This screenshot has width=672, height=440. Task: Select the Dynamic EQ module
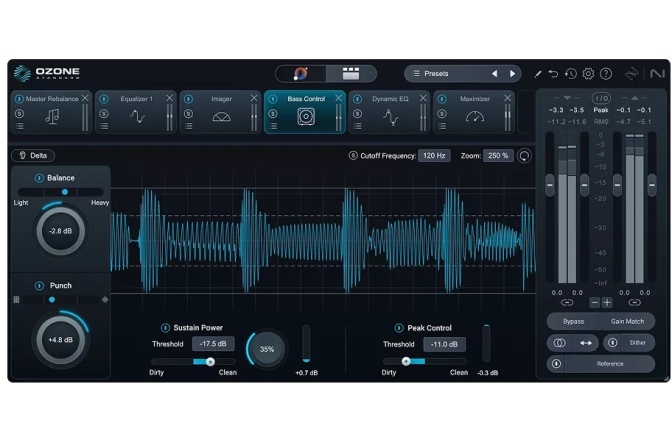tap(389, 112)
